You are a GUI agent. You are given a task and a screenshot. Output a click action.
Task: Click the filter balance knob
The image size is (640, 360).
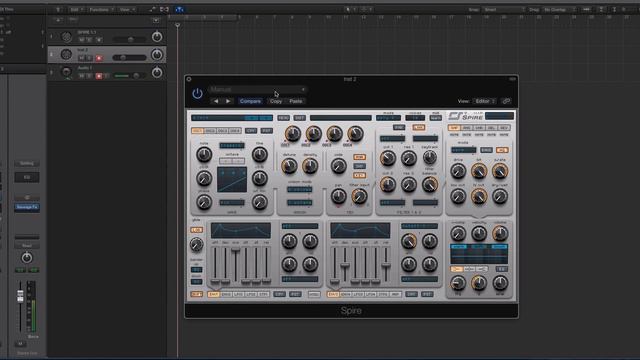coord(429,185)
